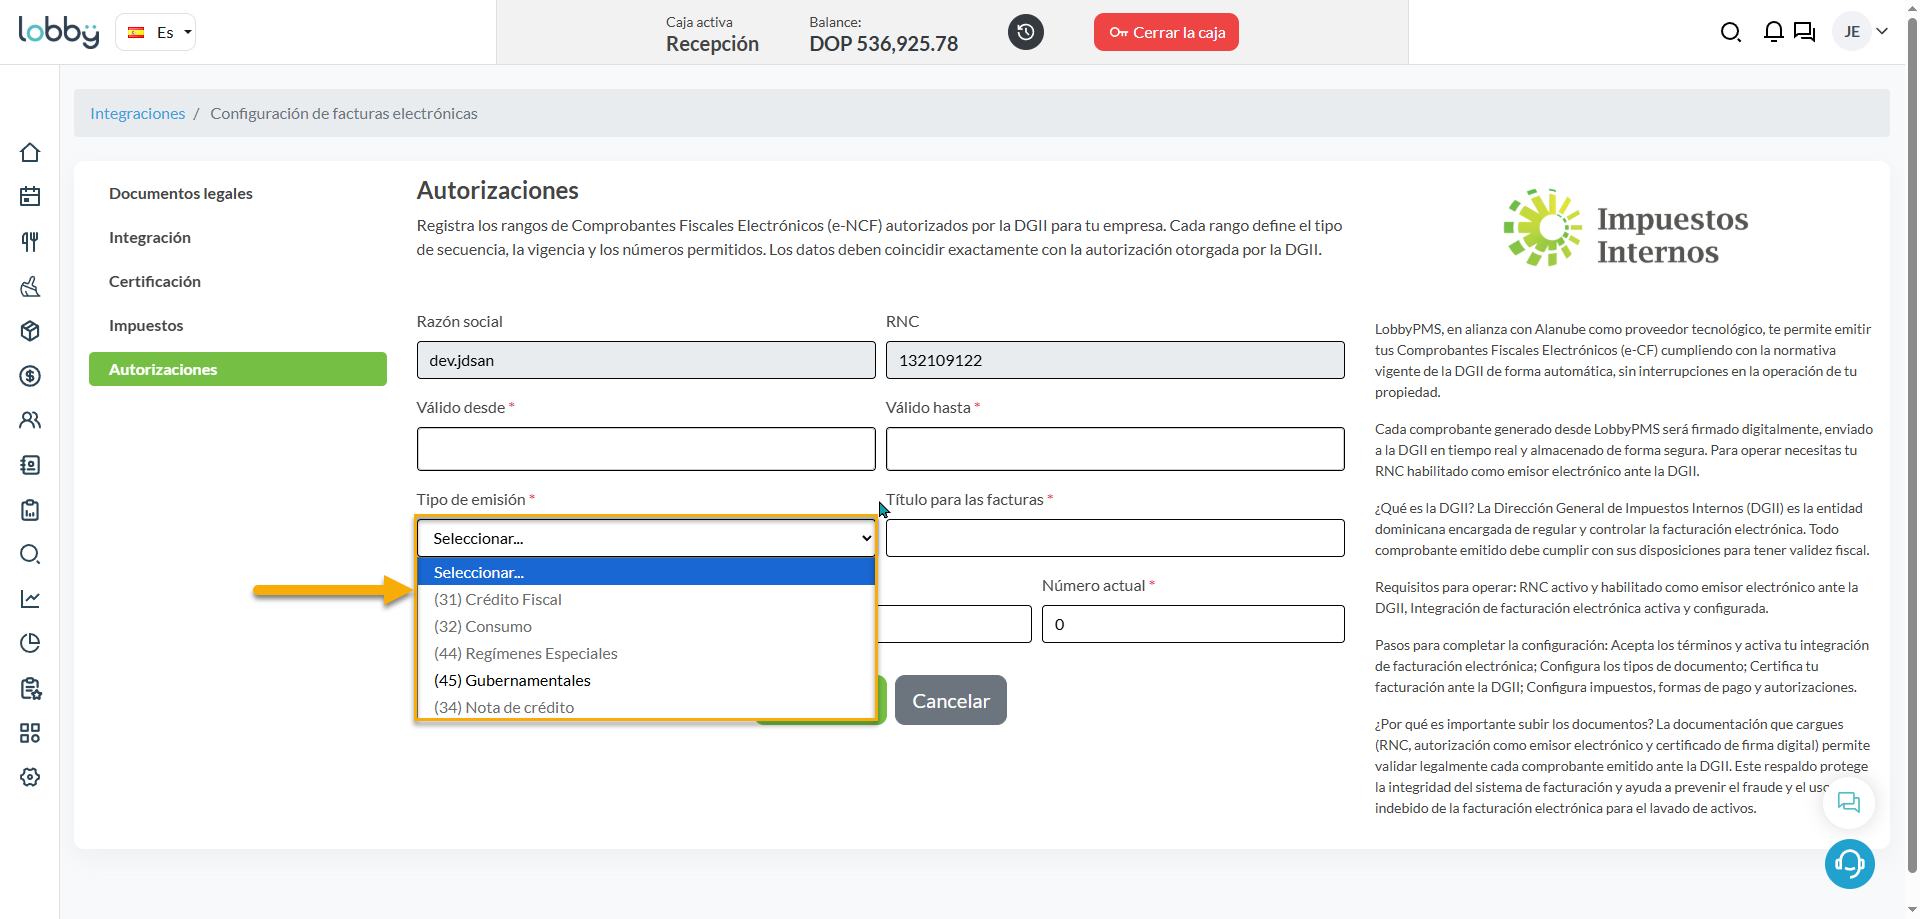Viewport: 1920px width, 919px height.
Task: Open the dollar coin finance icon
Action: [x=30, y=376]
